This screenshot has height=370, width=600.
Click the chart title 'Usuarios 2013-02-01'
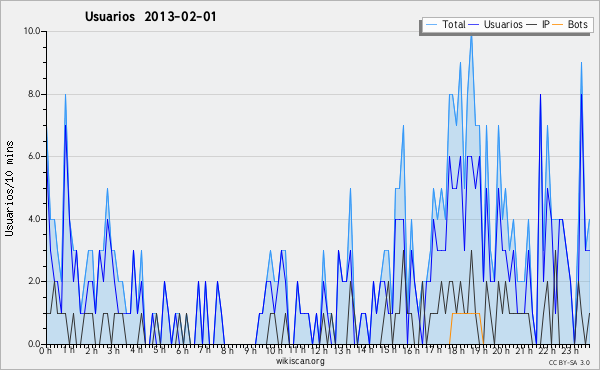tap(151, 17)
